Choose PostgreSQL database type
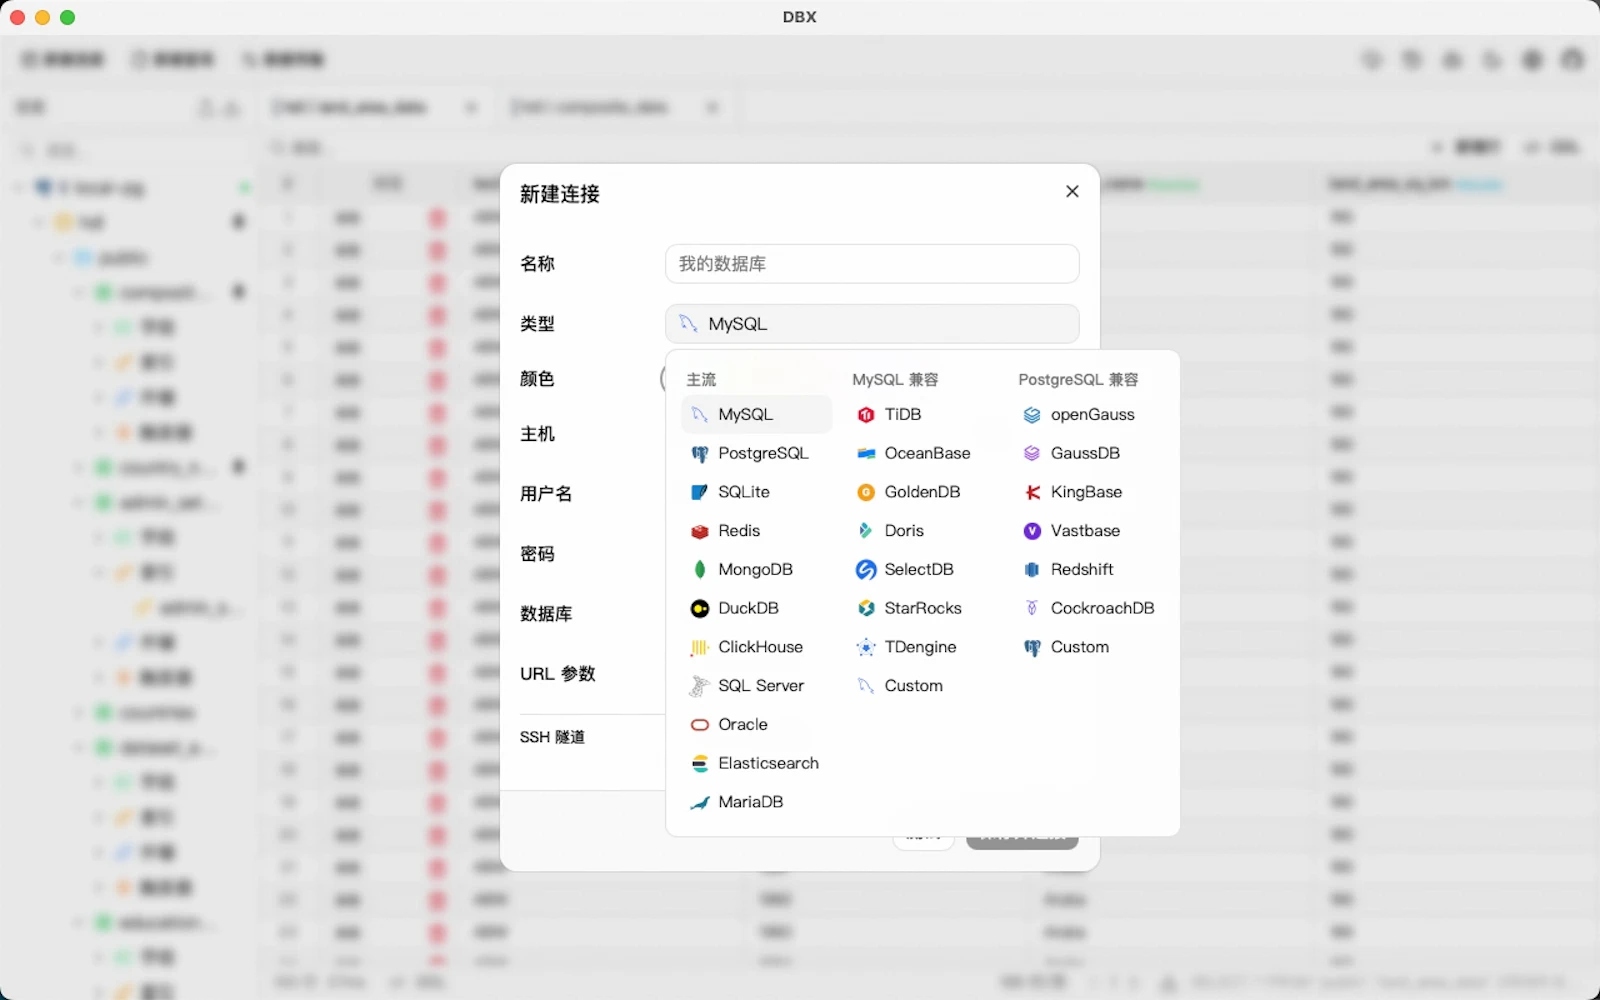This screenshot has width=1600, height=1000. click(x=756, y=453)
